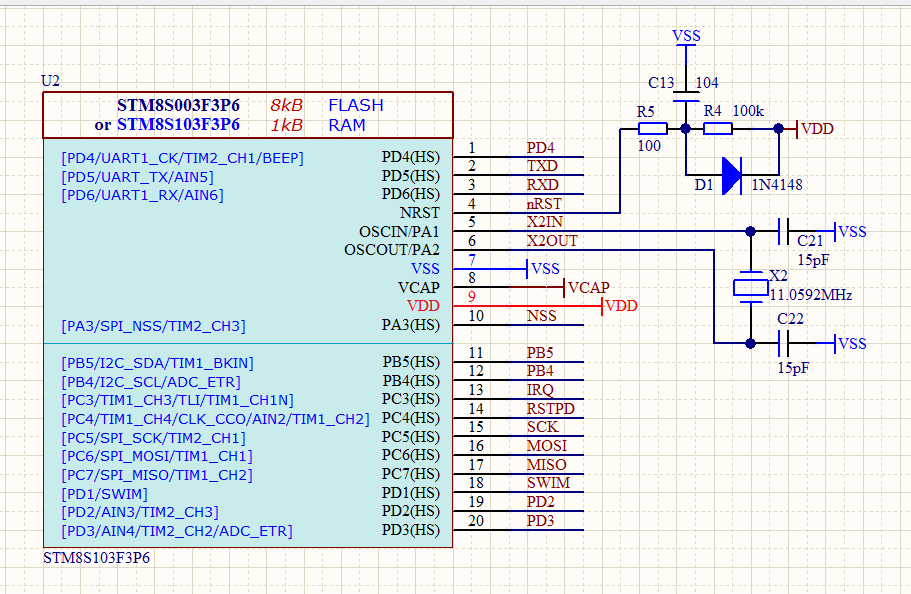Select the STM8S003F3P6 title text
The image size is (911, 594).
click(178, 105)
